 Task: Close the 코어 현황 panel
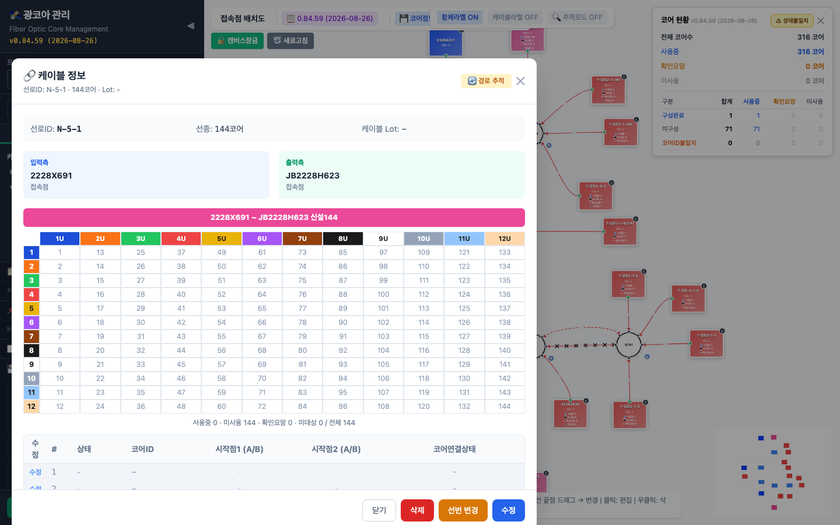click(821, 21)
